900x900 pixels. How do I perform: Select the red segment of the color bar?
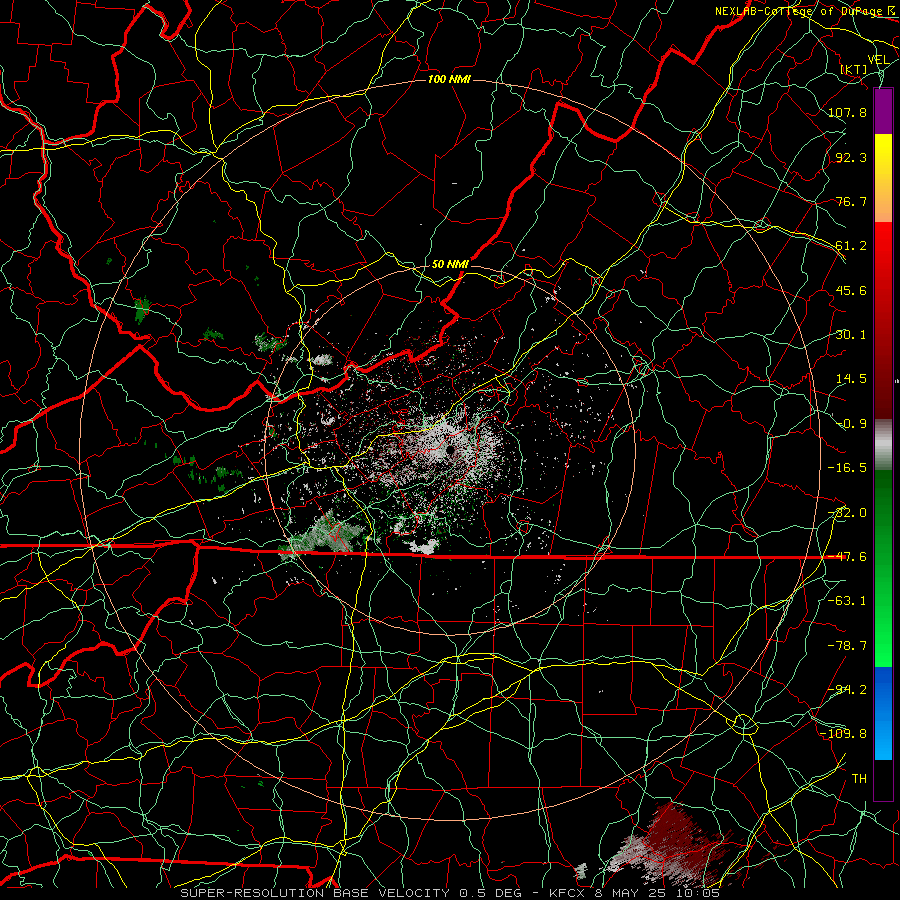(883, 321)
